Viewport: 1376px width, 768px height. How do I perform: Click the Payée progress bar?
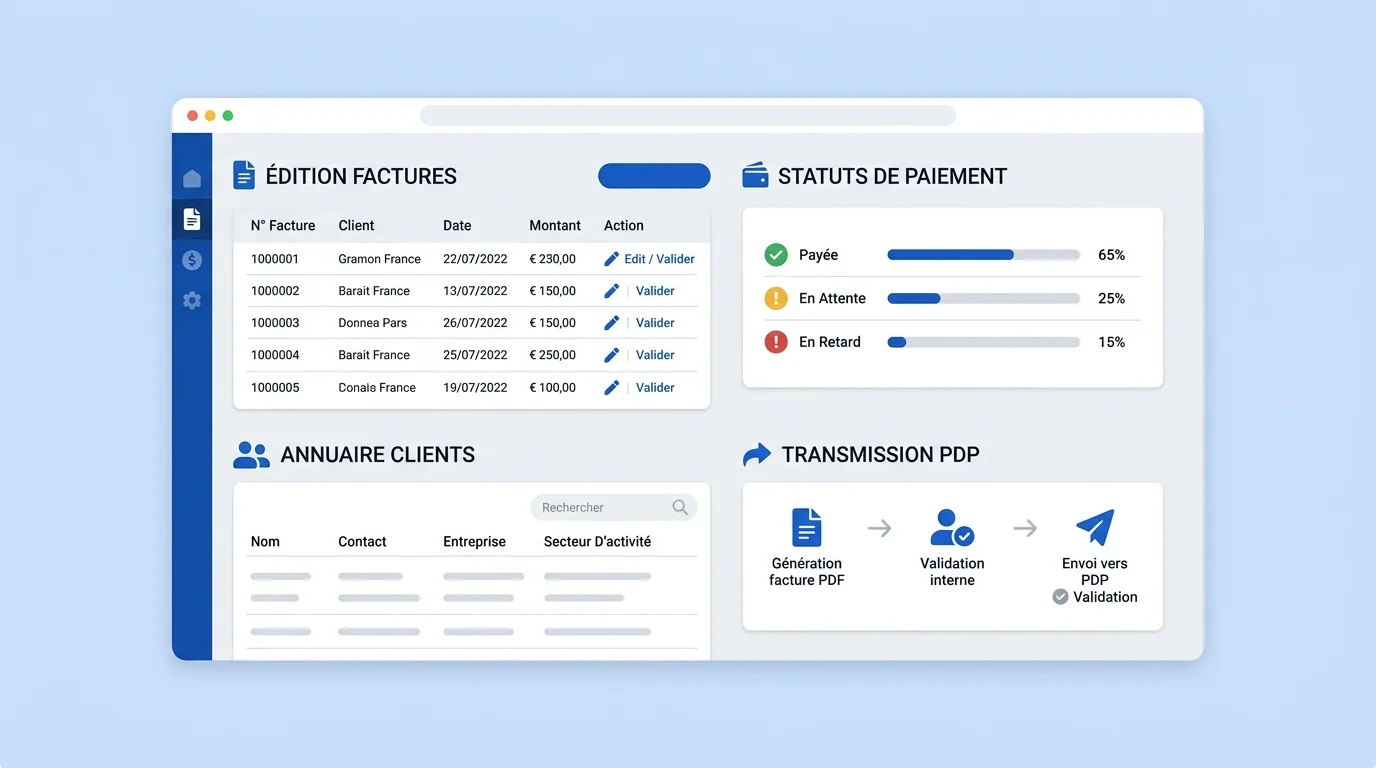pos(983,255)
